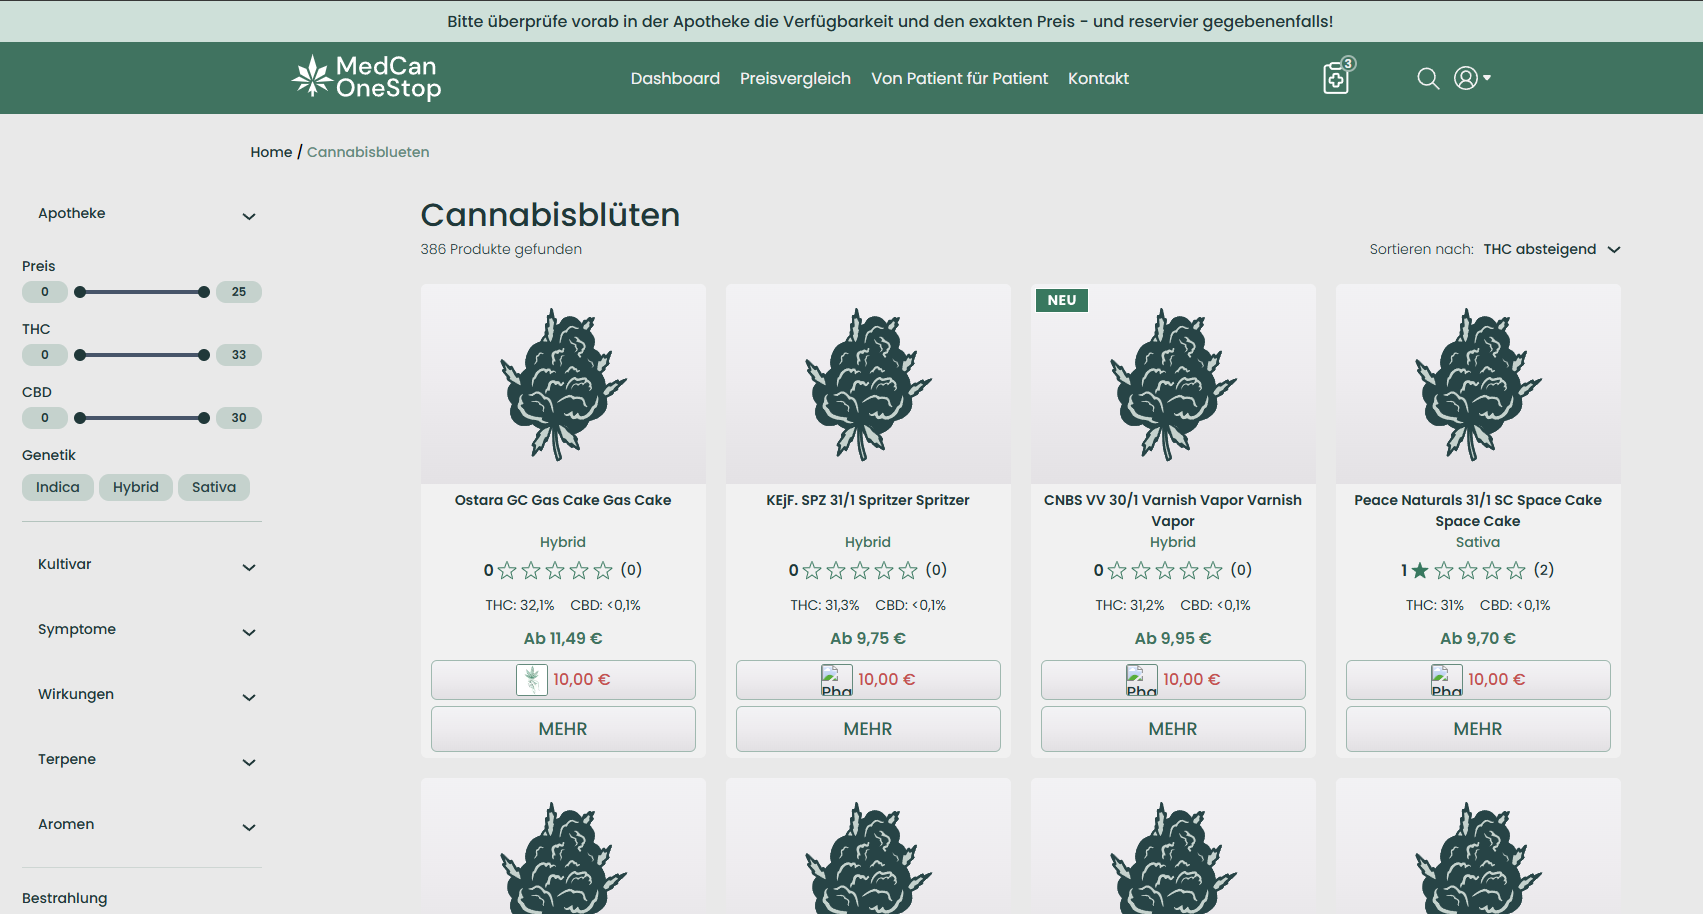This screenshot has width=1703, height=914.
Task: Click the THC slider maximum handle
Action: 204,355
